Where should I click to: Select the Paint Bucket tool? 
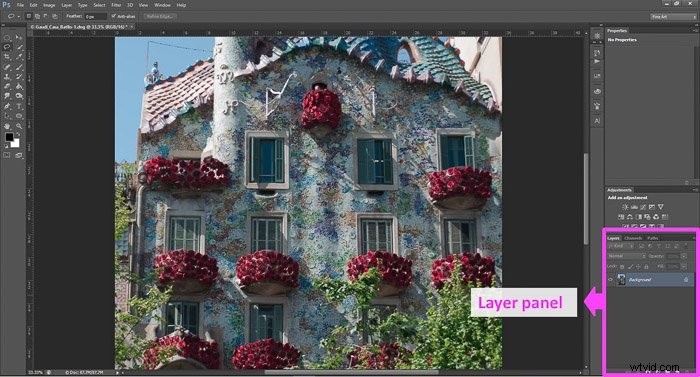click(x=19, y=86)
